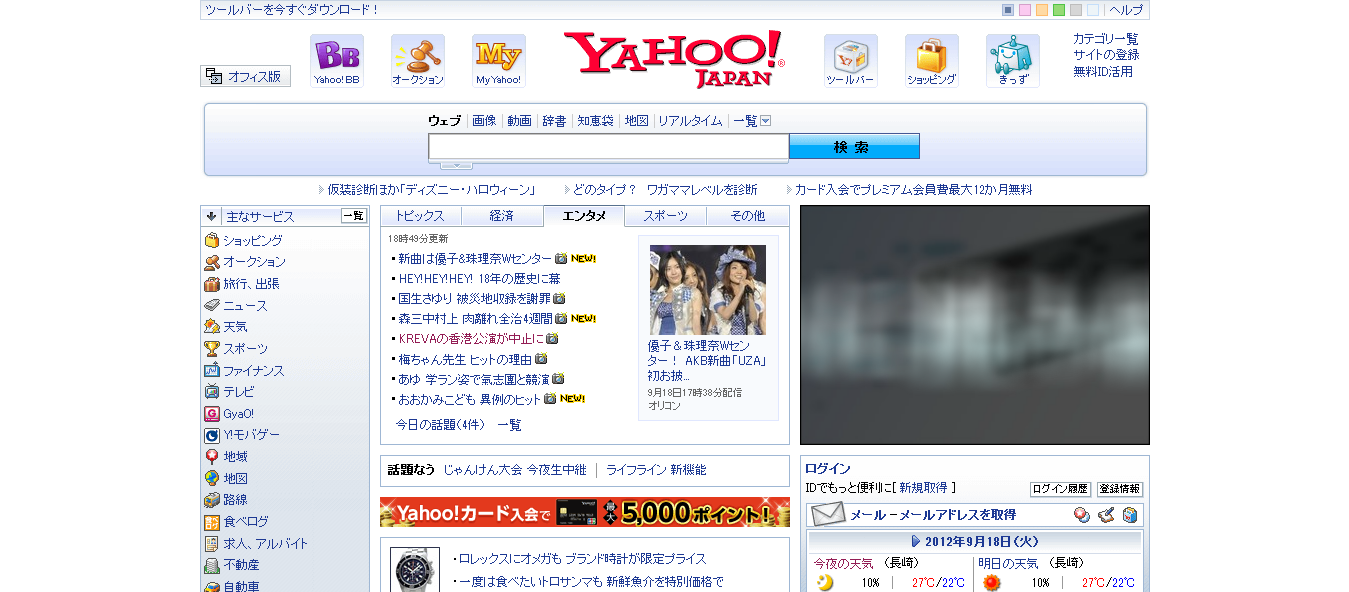Viewport: 1349px width, 592px height.
Task: Open the きっず robot icon
Action: [1013, 61]
